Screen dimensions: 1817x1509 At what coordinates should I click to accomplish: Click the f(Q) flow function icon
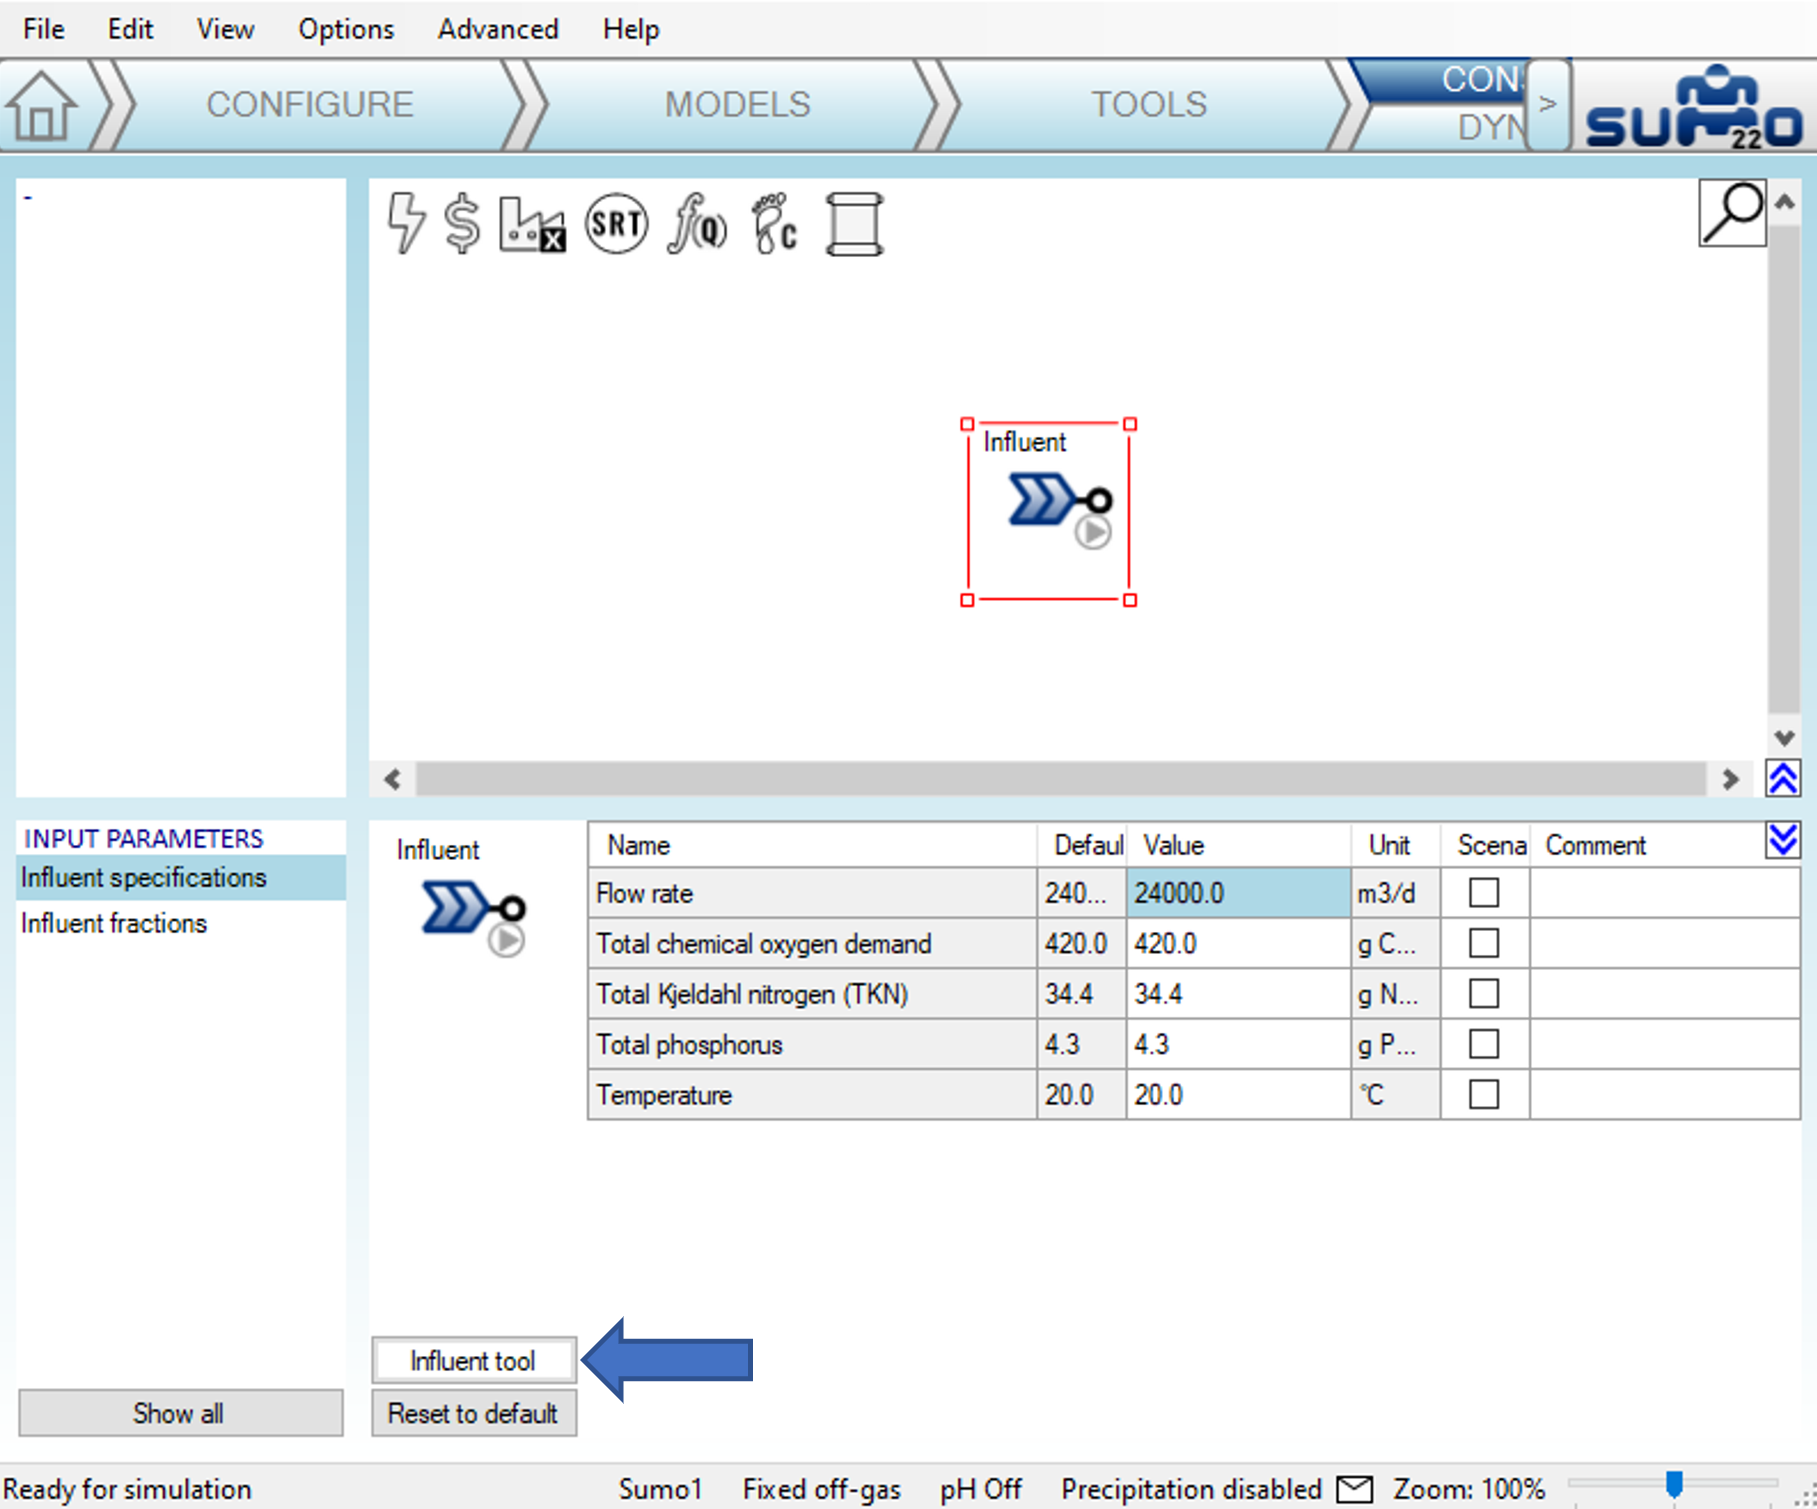[697, 224]
